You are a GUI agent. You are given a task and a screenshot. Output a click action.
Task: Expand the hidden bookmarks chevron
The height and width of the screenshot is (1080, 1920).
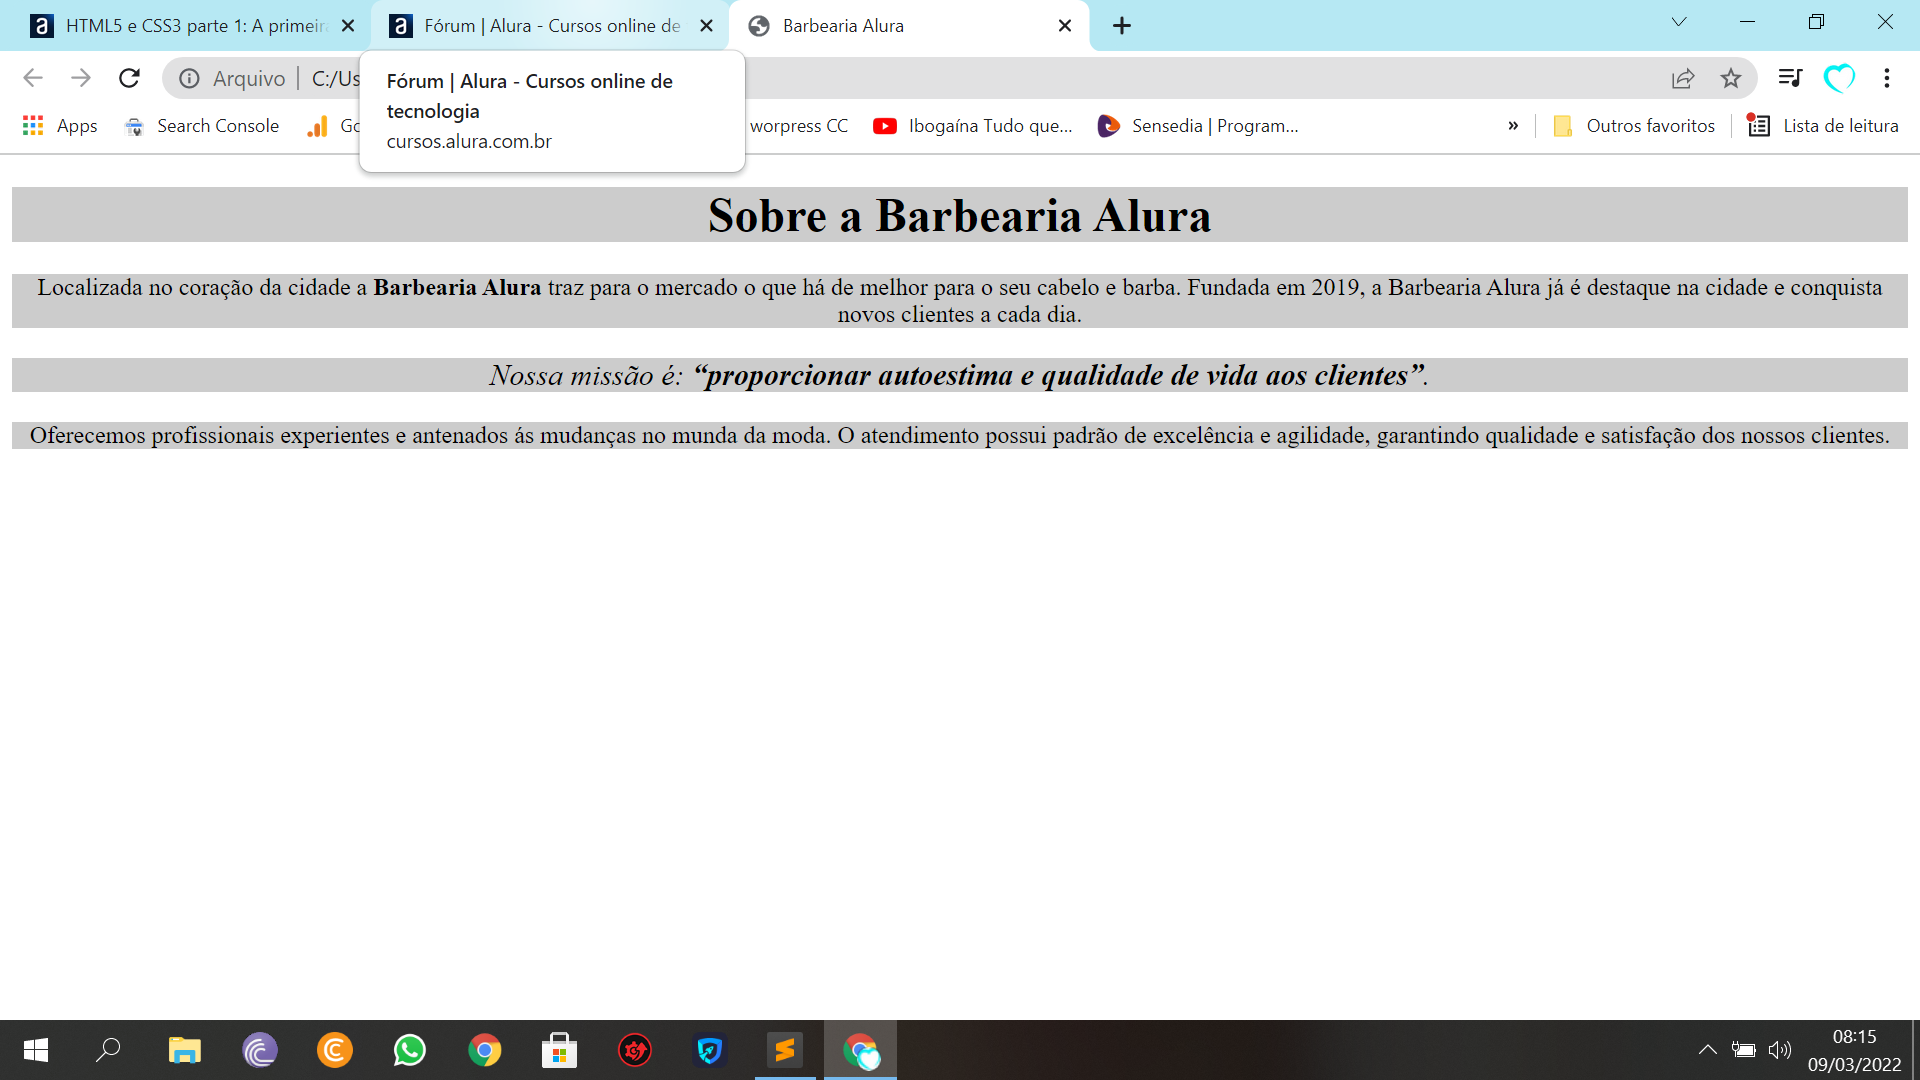(x=1513, y=126)
